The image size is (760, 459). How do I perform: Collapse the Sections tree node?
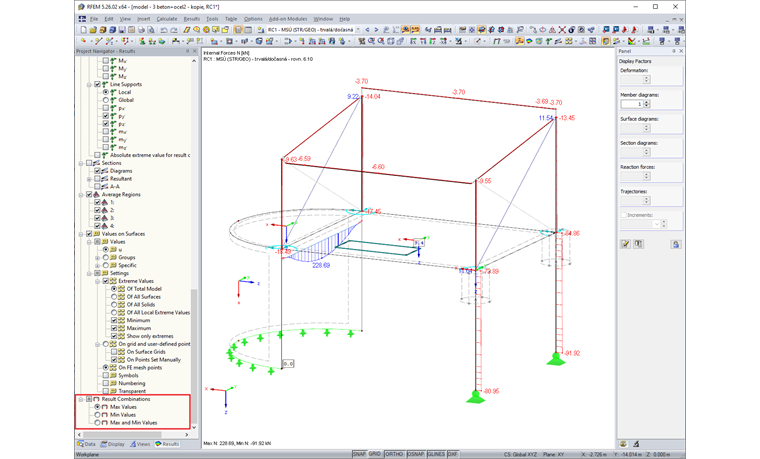click(81, 163)
